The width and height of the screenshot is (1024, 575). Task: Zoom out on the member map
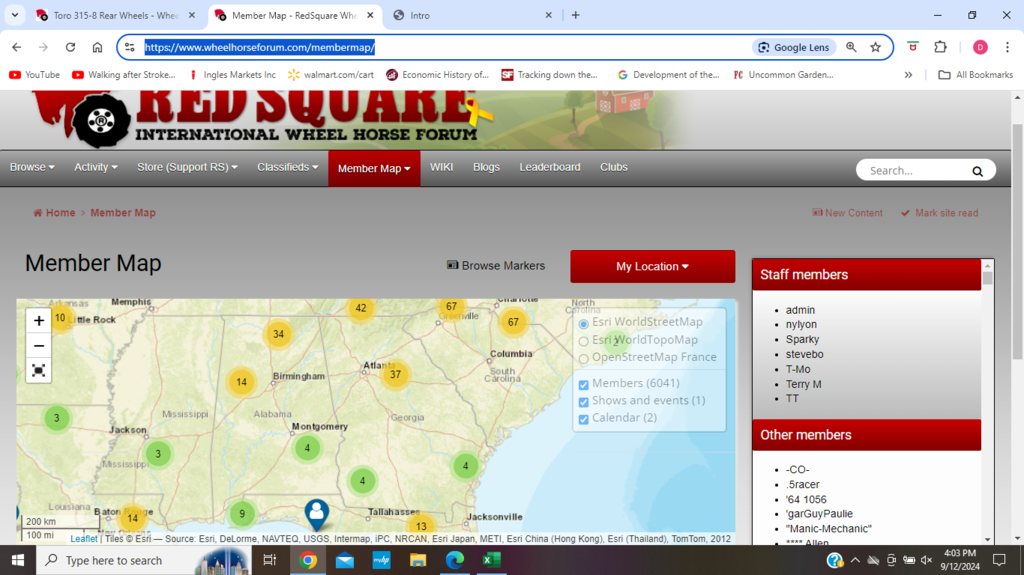(39, 346)
